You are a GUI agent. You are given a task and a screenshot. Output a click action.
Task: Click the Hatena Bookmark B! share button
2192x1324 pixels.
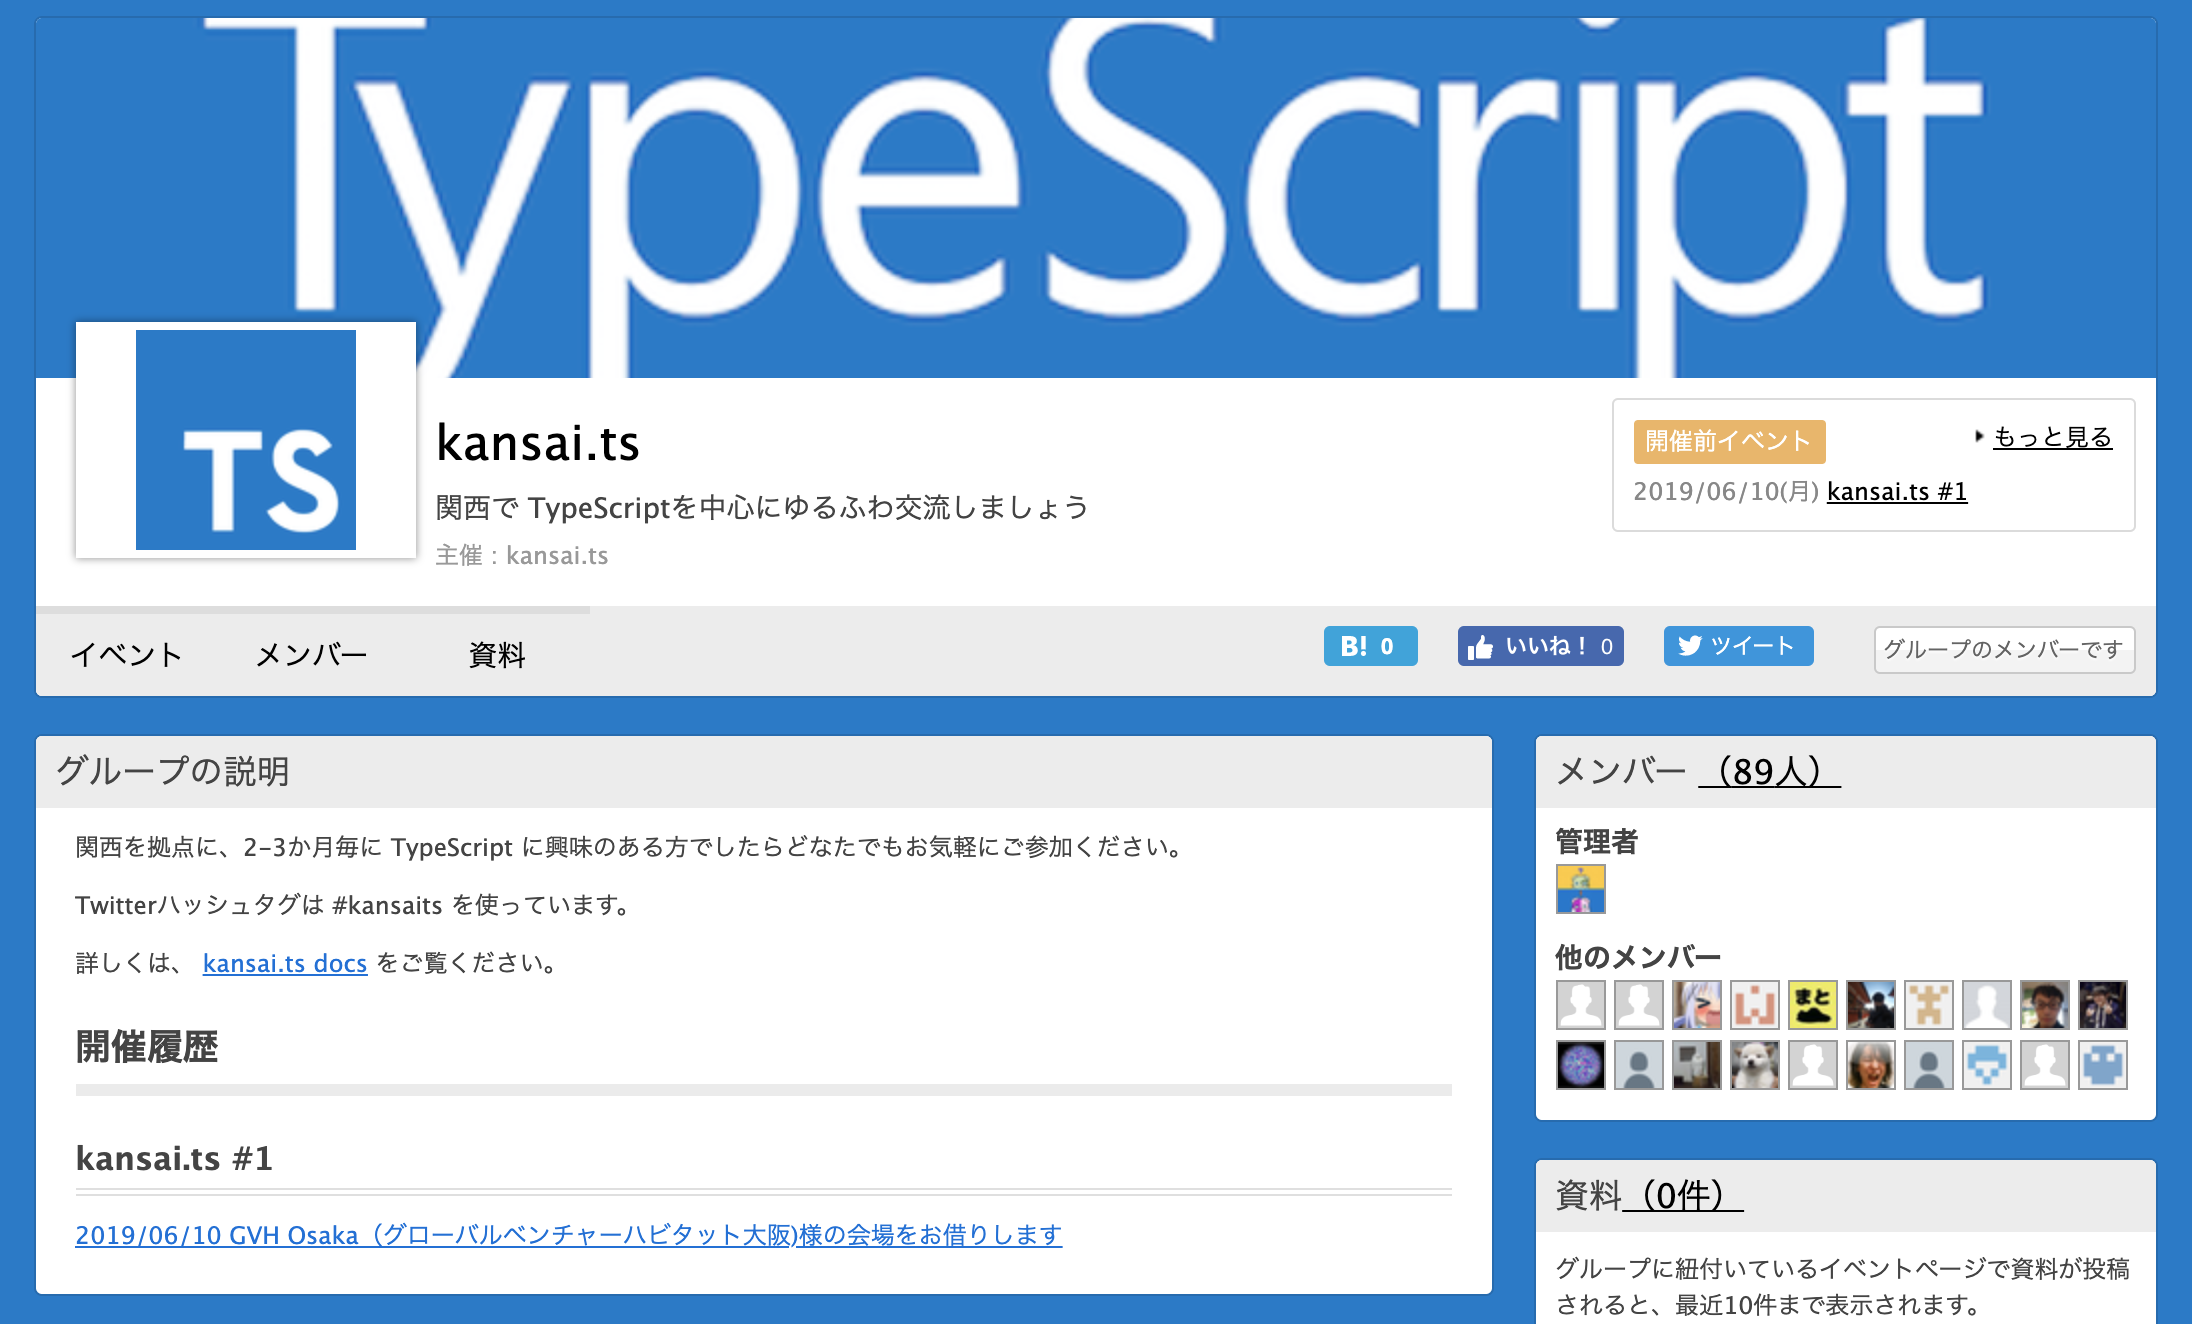pos(1369,646)
